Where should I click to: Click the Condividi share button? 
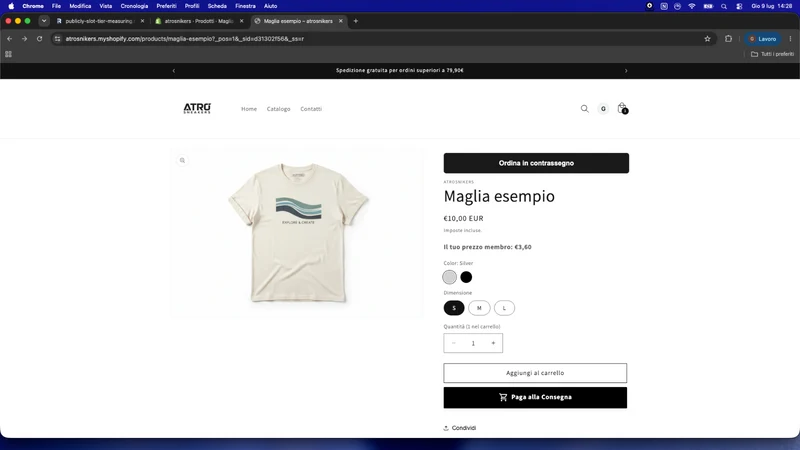pos(460,428)
